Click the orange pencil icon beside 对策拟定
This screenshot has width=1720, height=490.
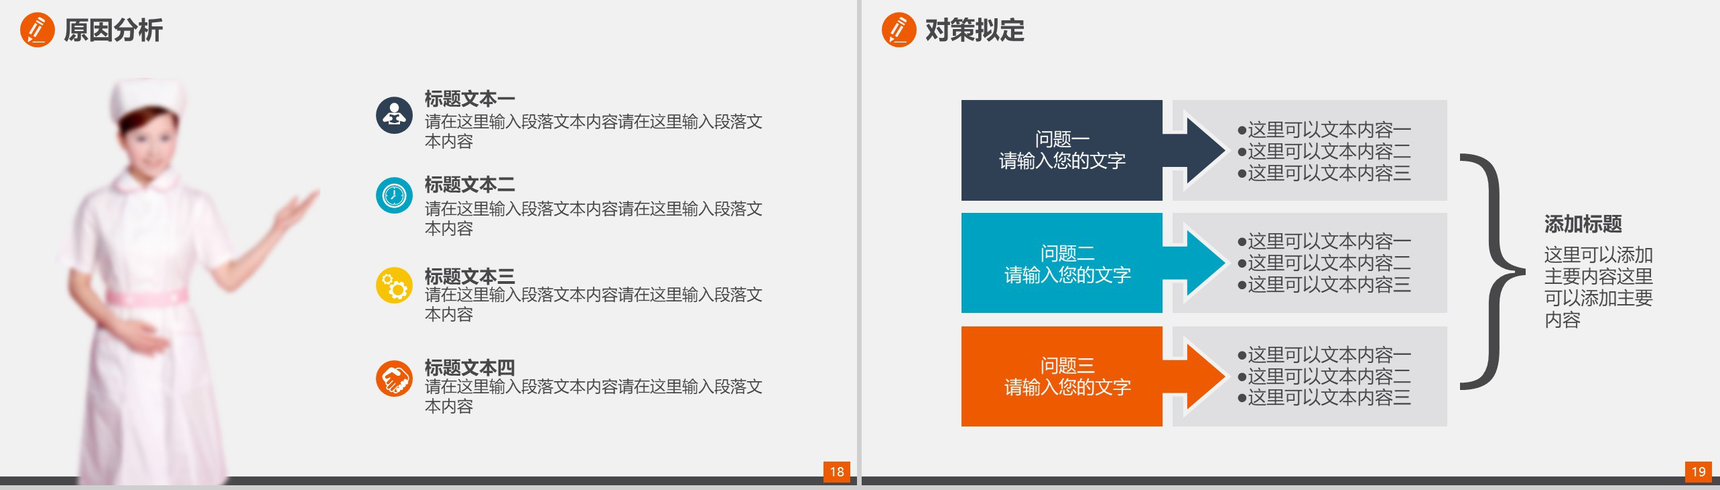pyautogui.click(x=898, y=30)
